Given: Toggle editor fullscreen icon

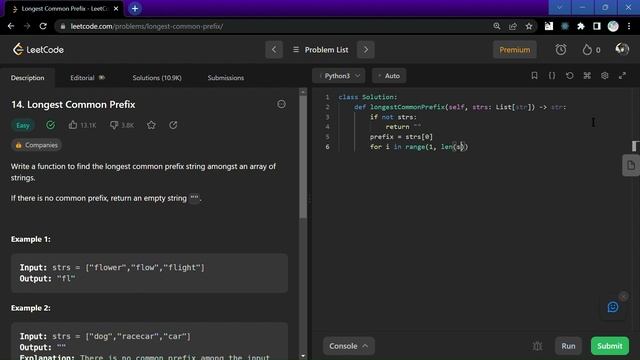Looking at the screenshot, I should 622,76.
